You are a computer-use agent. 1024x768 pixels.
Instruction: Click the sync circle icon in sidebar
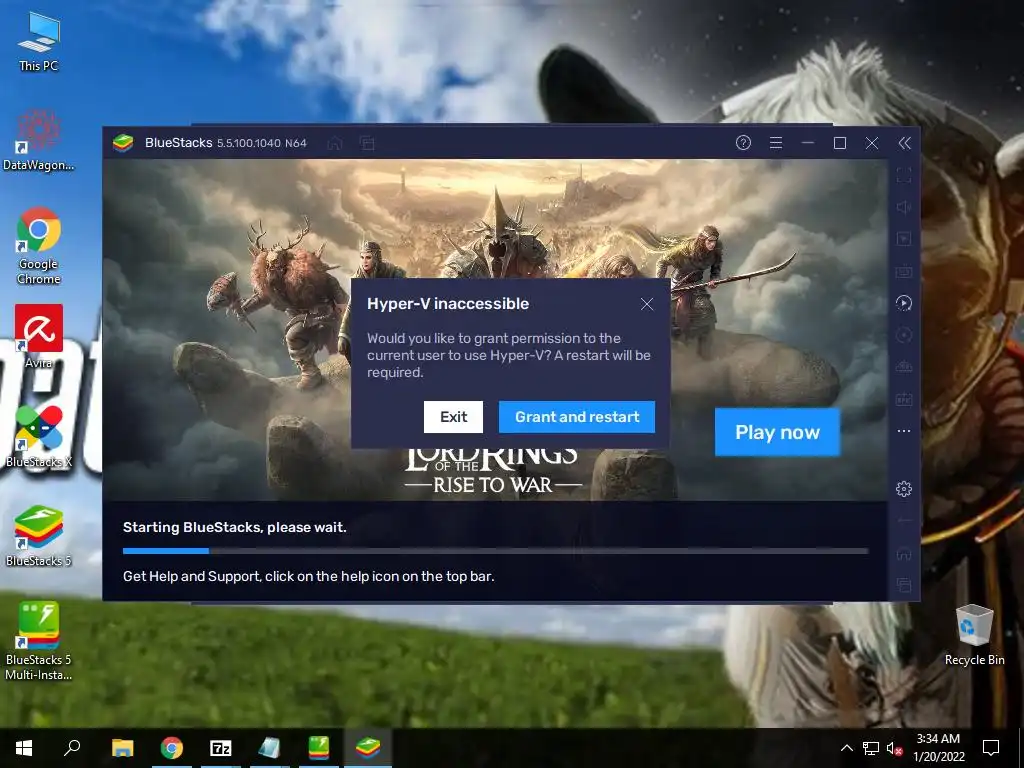coord(904,335)
